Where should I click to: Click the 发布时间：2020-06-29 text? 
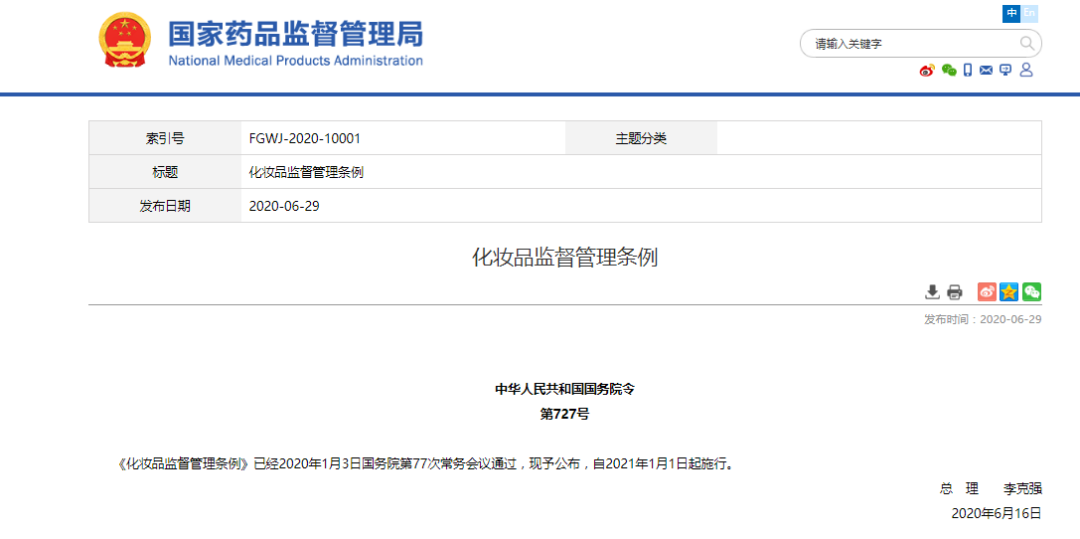tap(983, 319)
